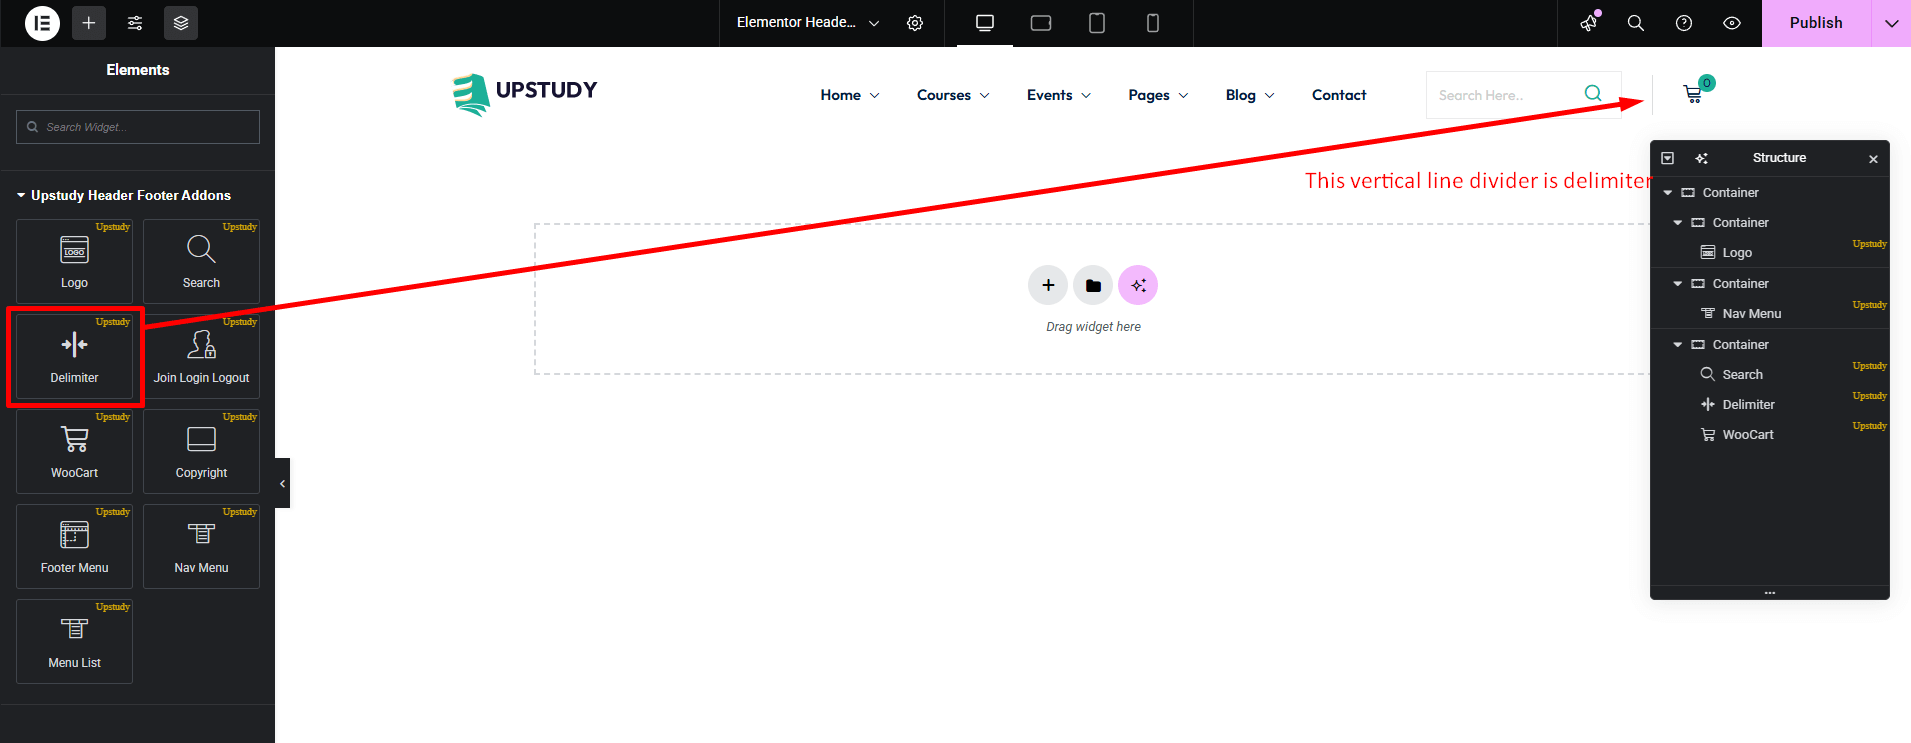Preview changes with the eye icon
This screenshot has width=1911, height=743.
(x=1732, y=23)
